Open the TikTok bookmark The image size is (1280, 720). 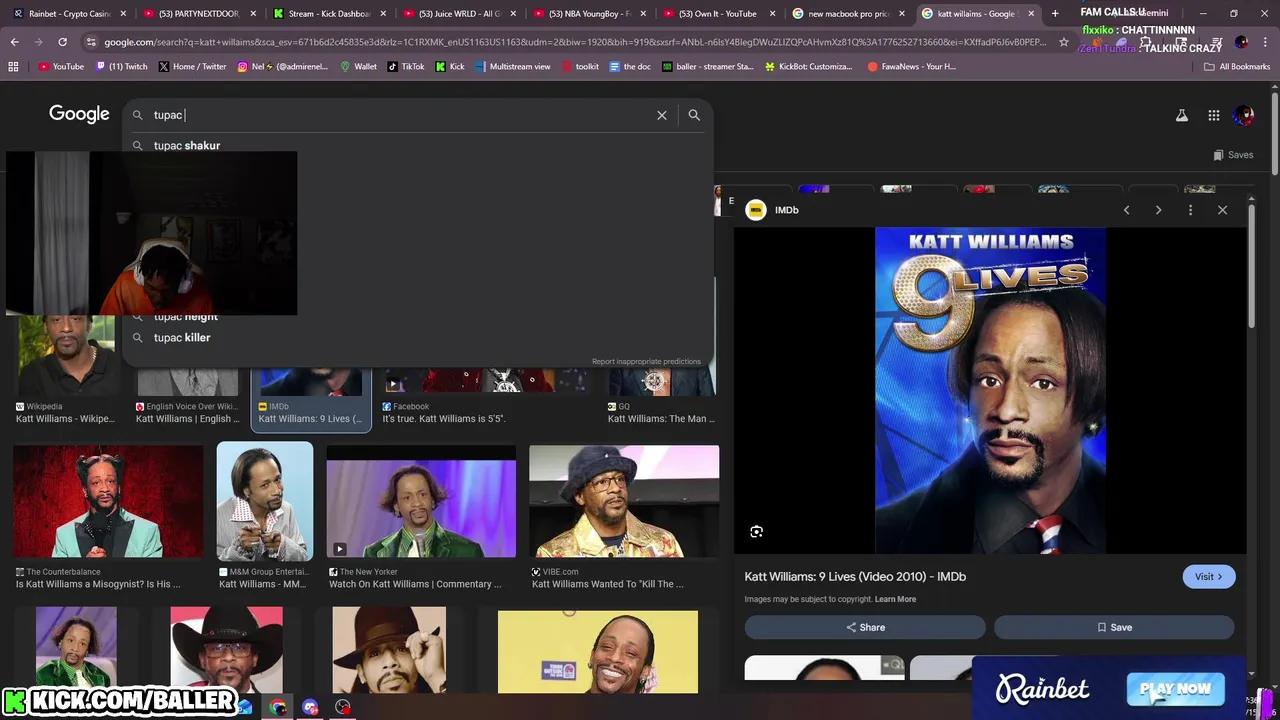click(x=406, y=66)
